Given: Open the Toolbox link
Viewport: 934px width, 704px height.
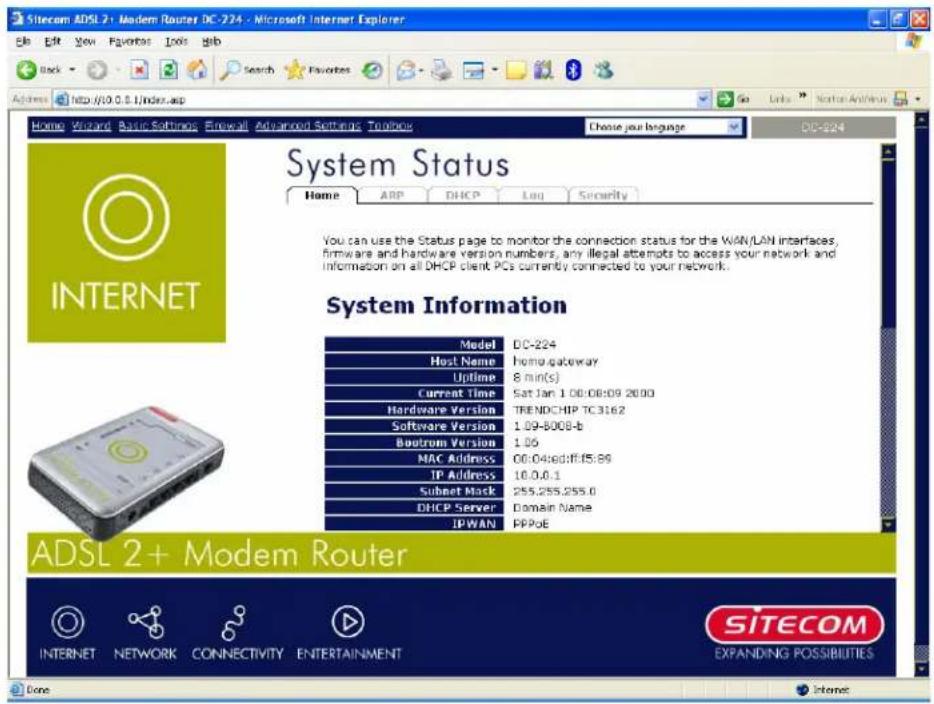Looking at the screenshot, I should click(x=390, y=126).
